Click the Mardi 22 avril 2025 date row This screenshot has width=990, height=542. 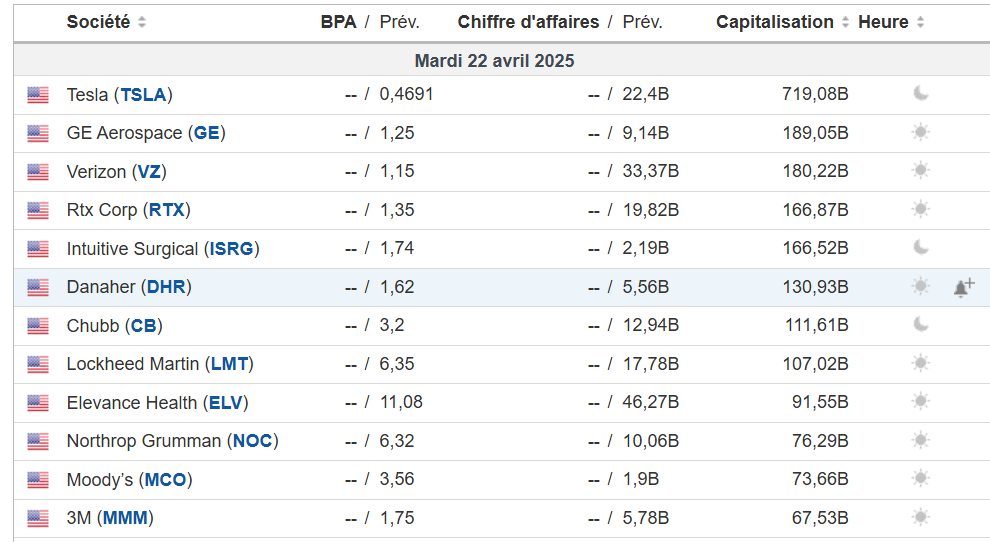[494, 61]
